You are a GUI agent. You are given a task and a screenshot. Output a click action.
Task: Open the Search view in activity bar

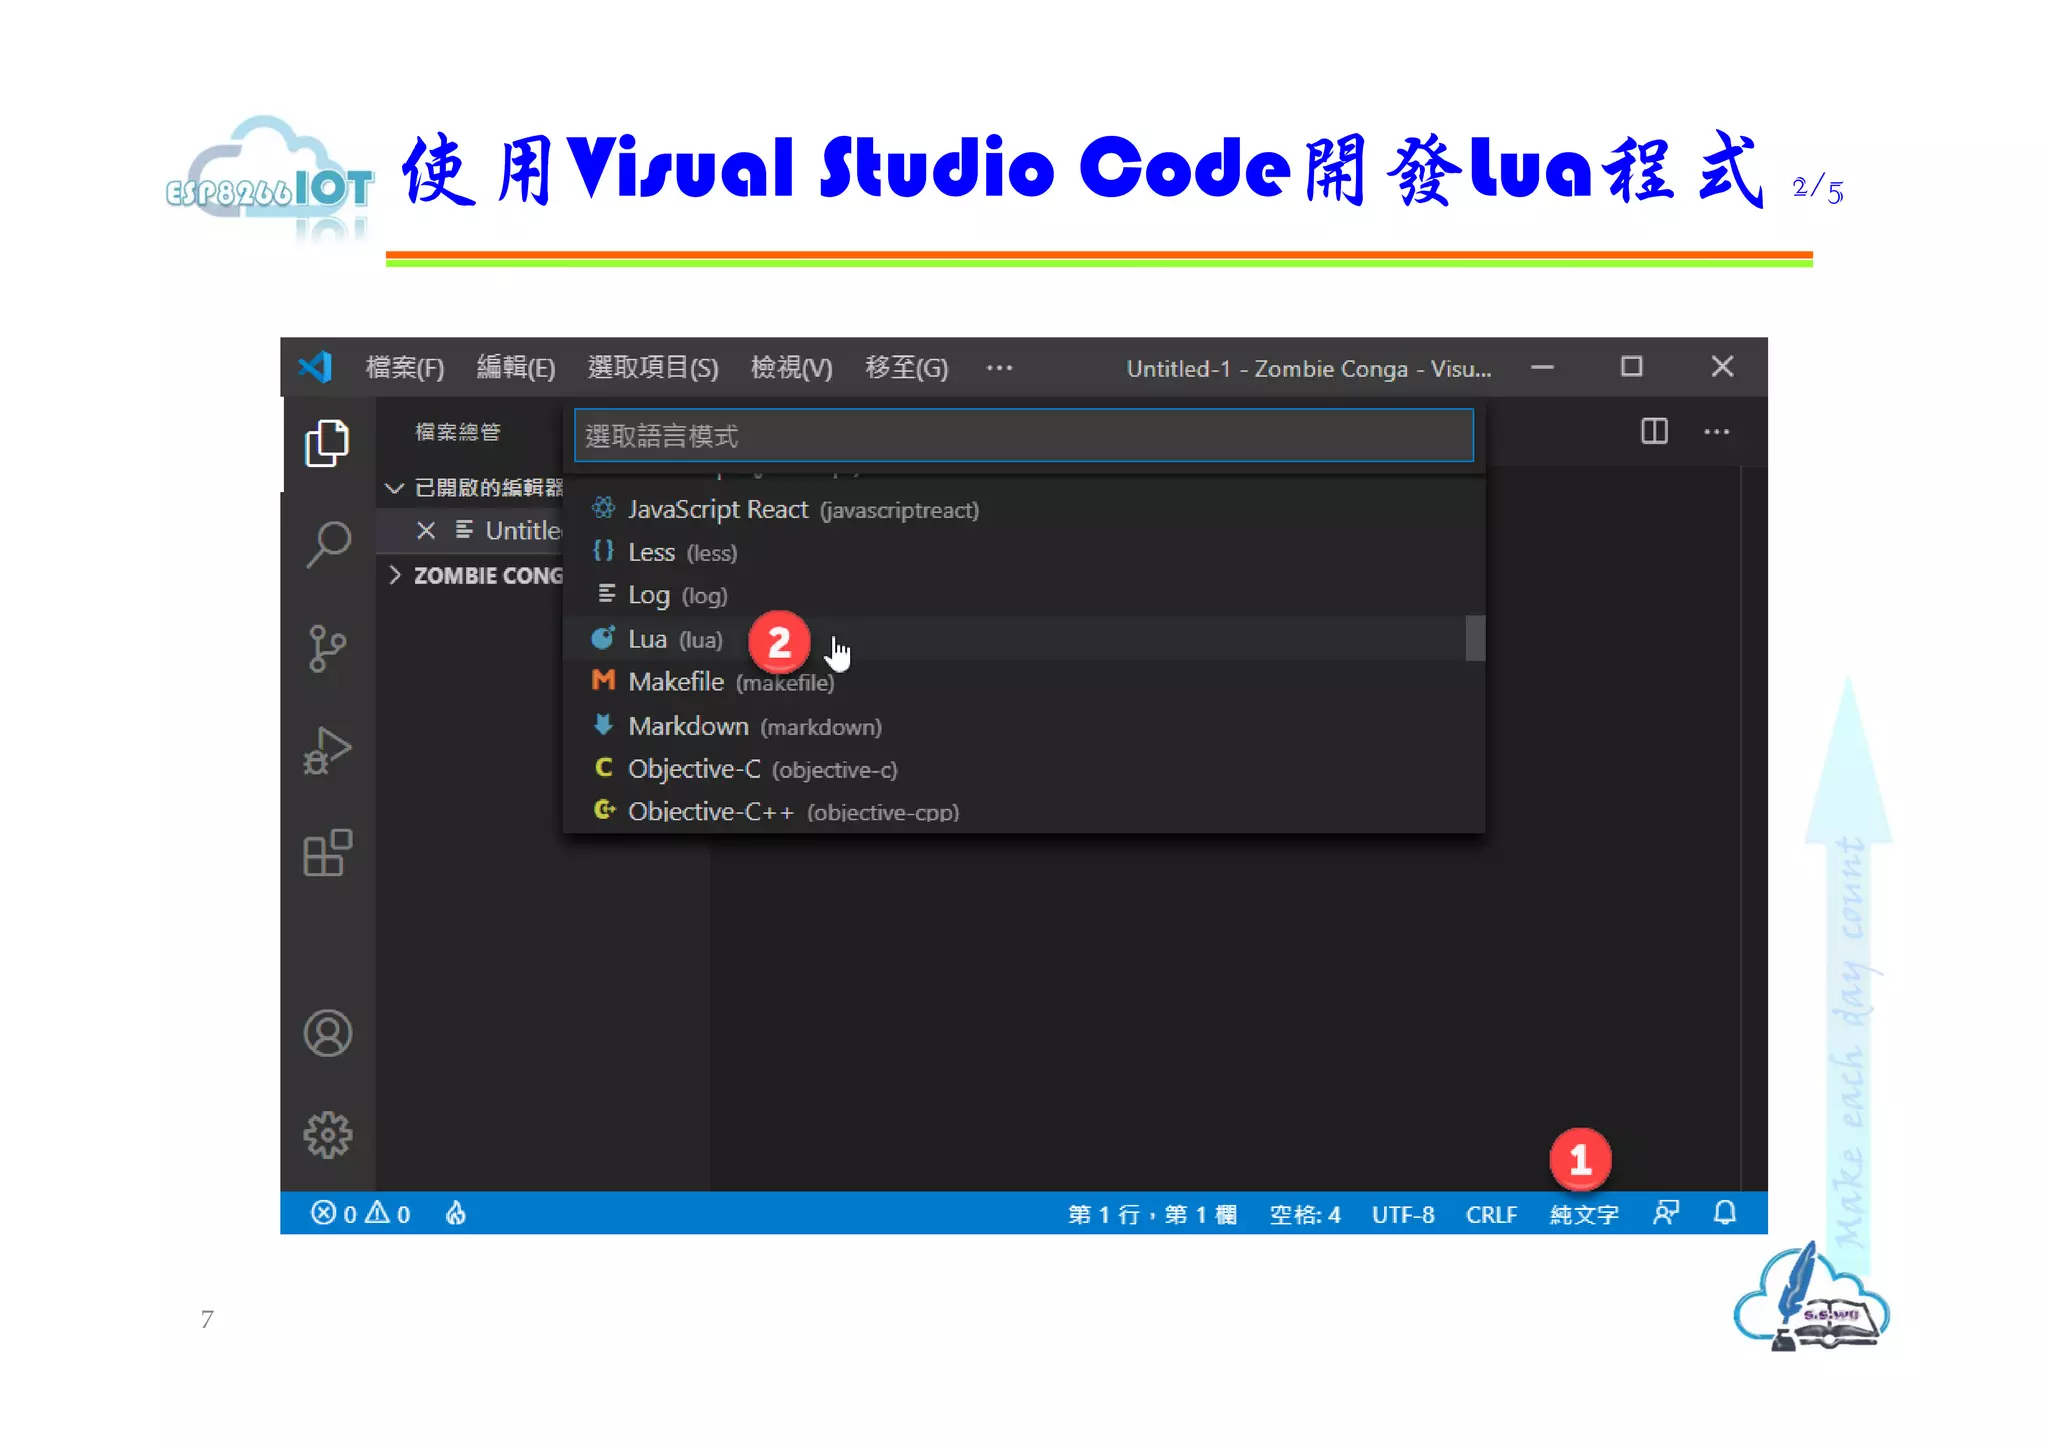click(327, 545)
